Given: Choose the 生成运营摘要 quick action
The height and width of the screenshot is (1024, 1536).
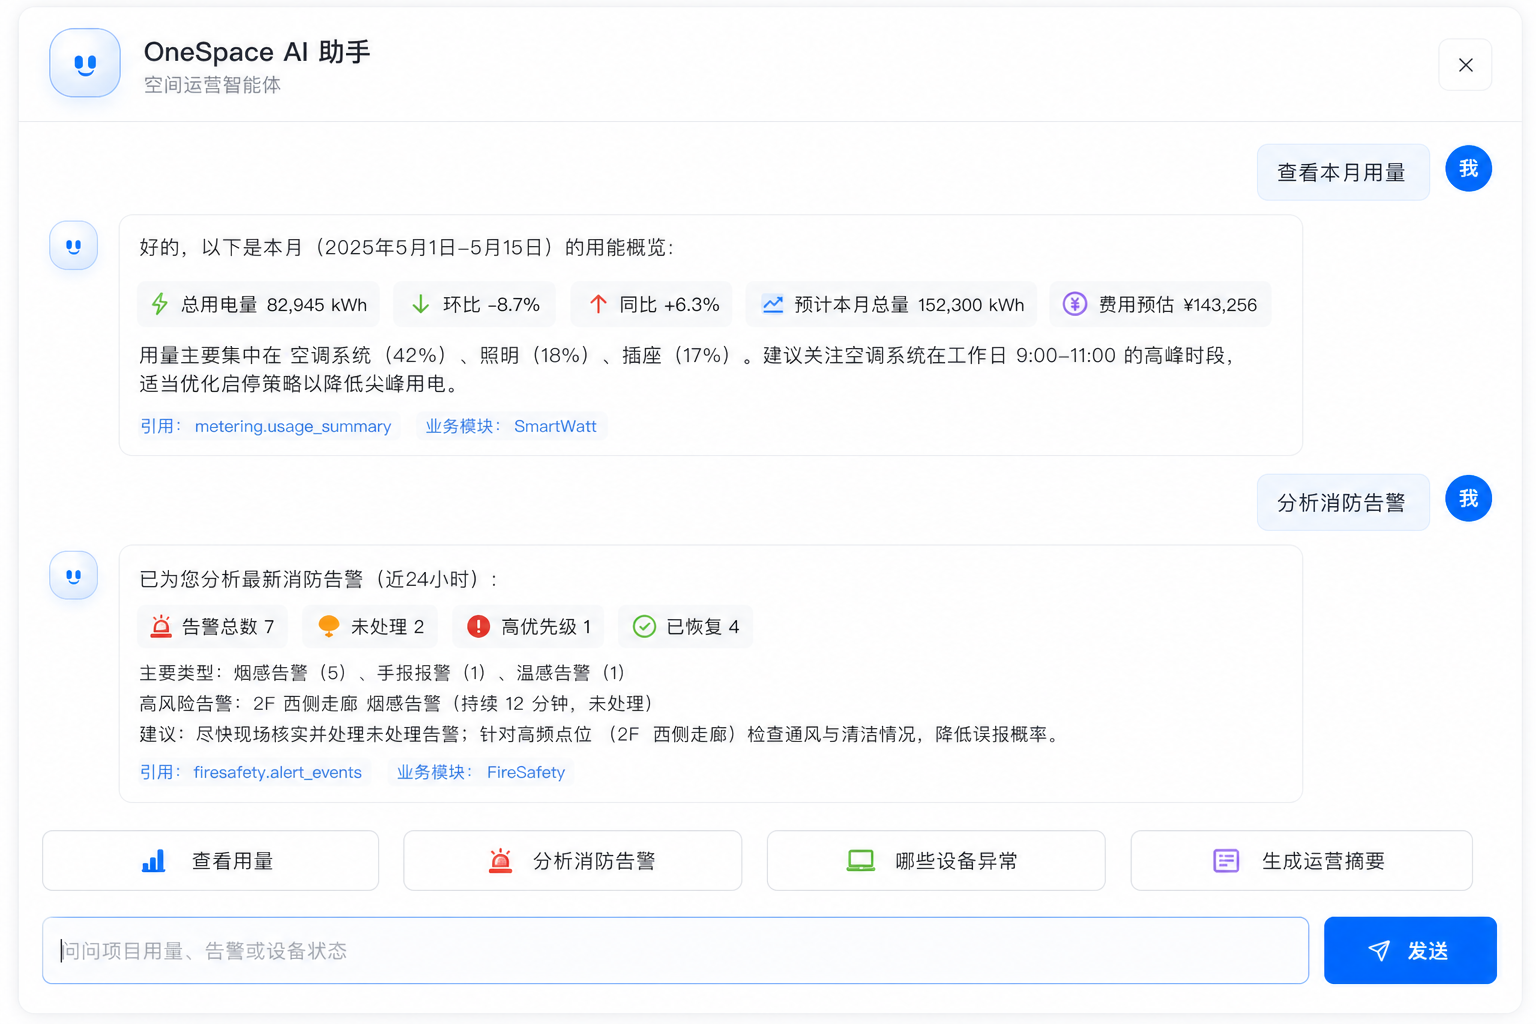Looking at the screenshot, I should [x=1302, y=861].
